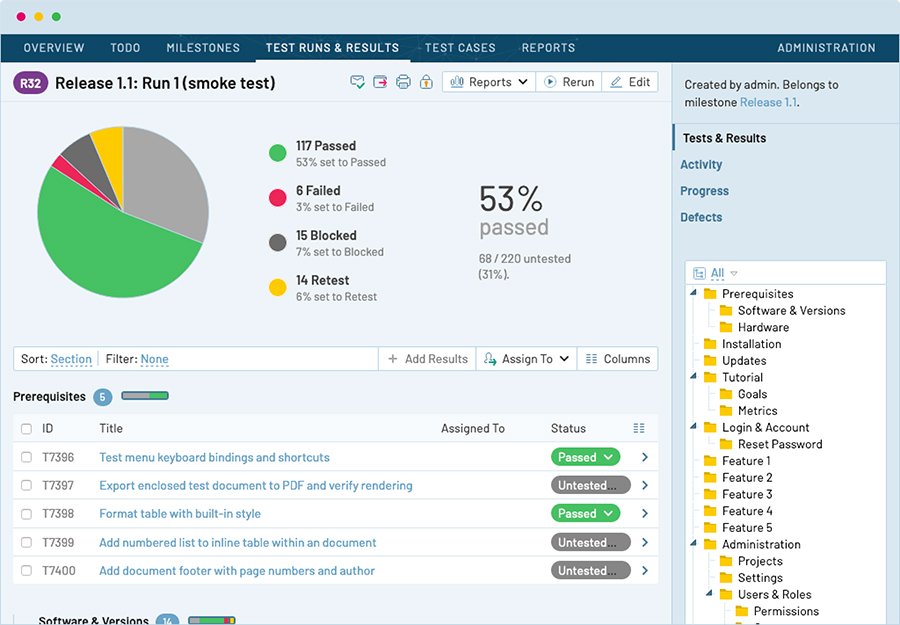Open the email/notification icon in the toolbar
The image size is (900, 625).
click(357, 82)
